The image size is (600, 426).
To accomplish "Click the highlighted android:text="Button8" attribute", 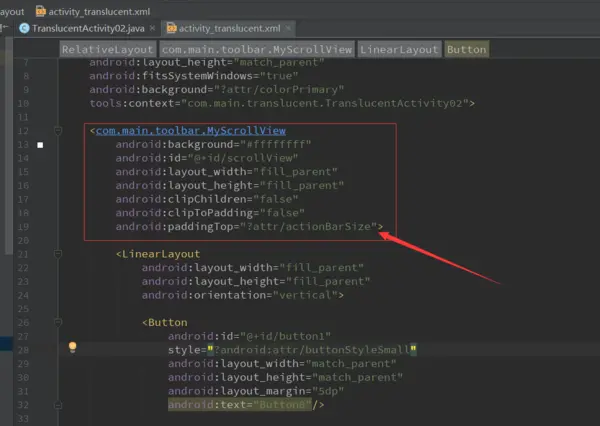I will [x=240, y=405].
